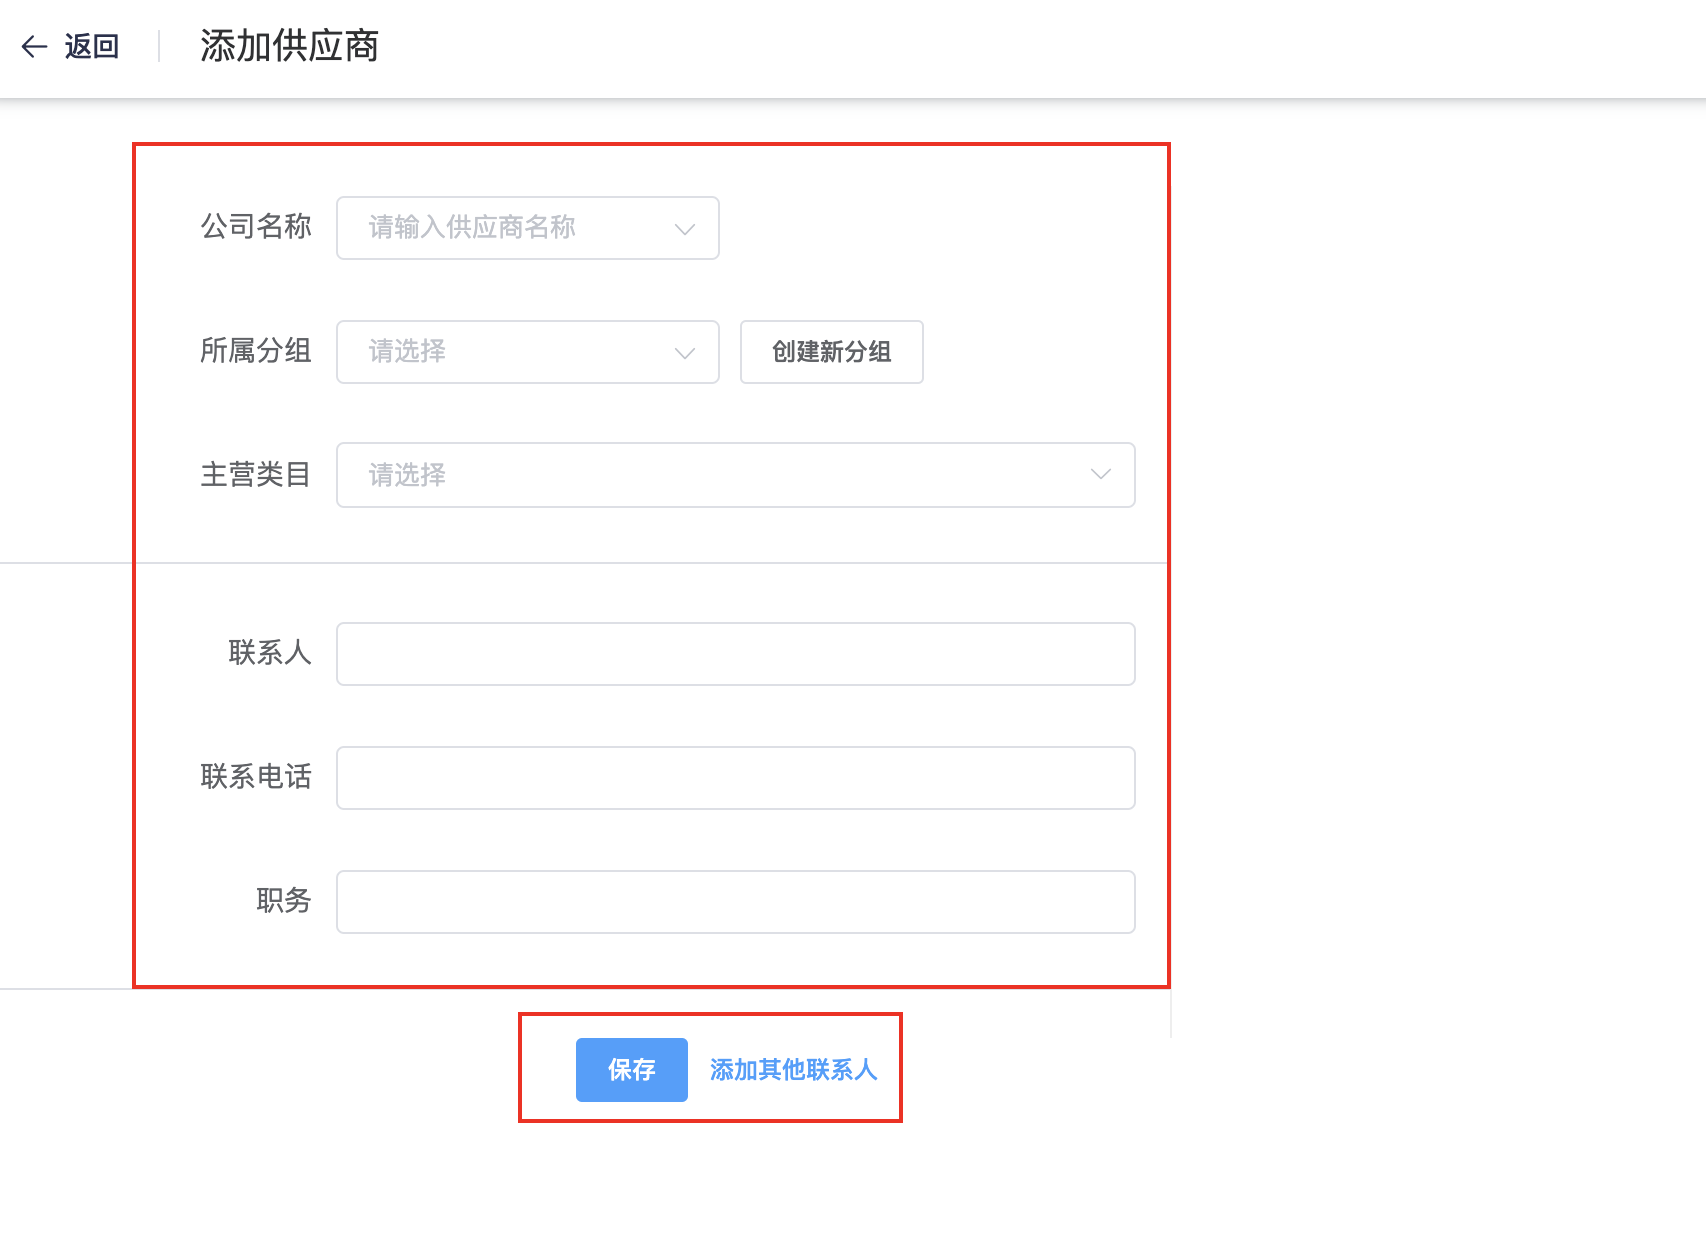Image resolution: width=1706 pixels, height=1236 pixels.
Task: Click the 联系电话 field label
Action: tap(256, 777)
